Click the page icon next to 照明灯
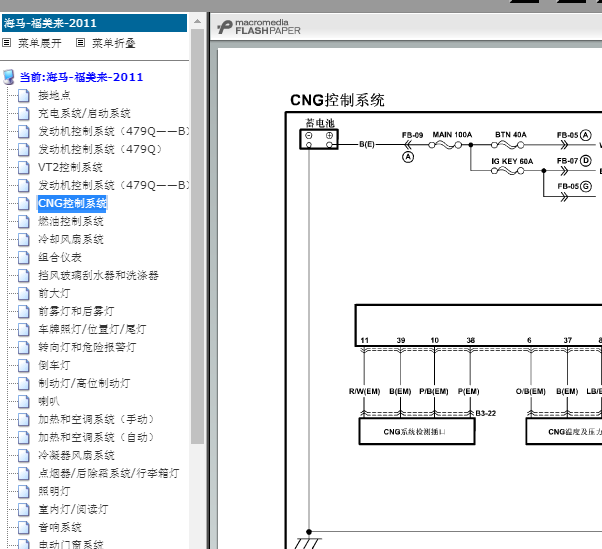602x549 pixels. pos(23,491)
